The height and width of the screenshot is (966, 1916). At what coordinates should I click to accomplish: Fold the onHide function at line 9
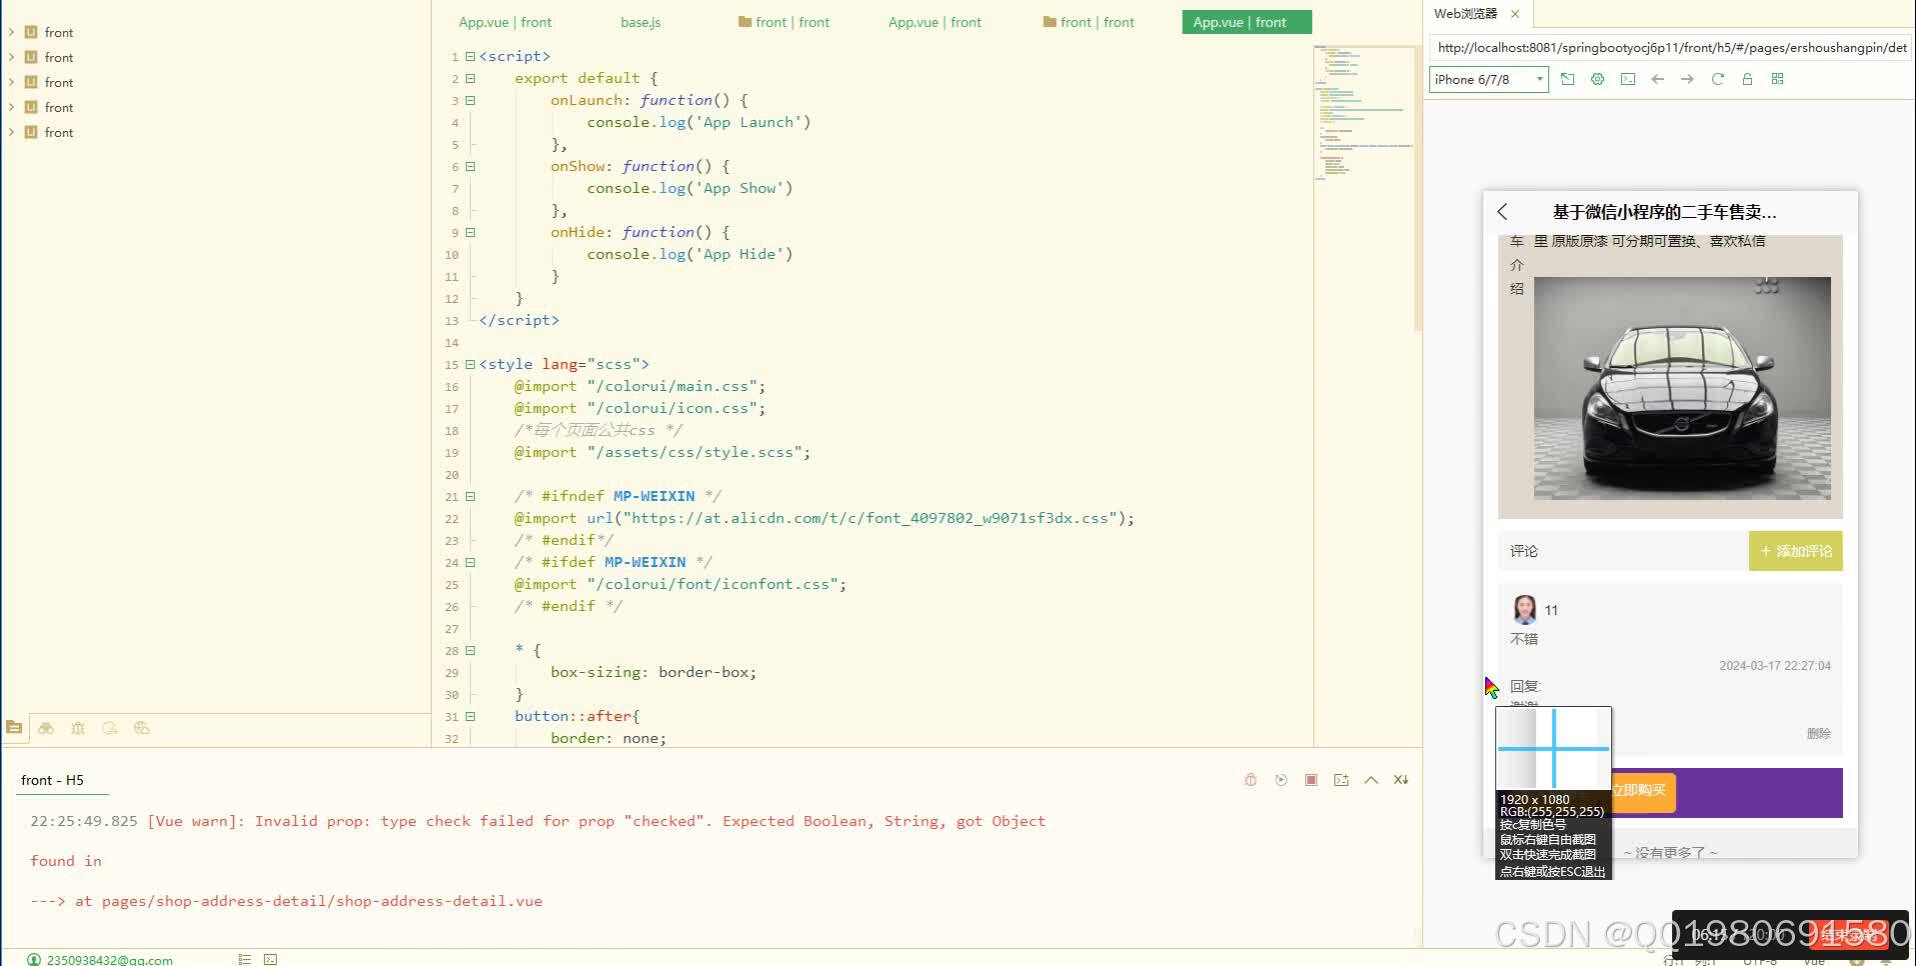coord(470,232)
